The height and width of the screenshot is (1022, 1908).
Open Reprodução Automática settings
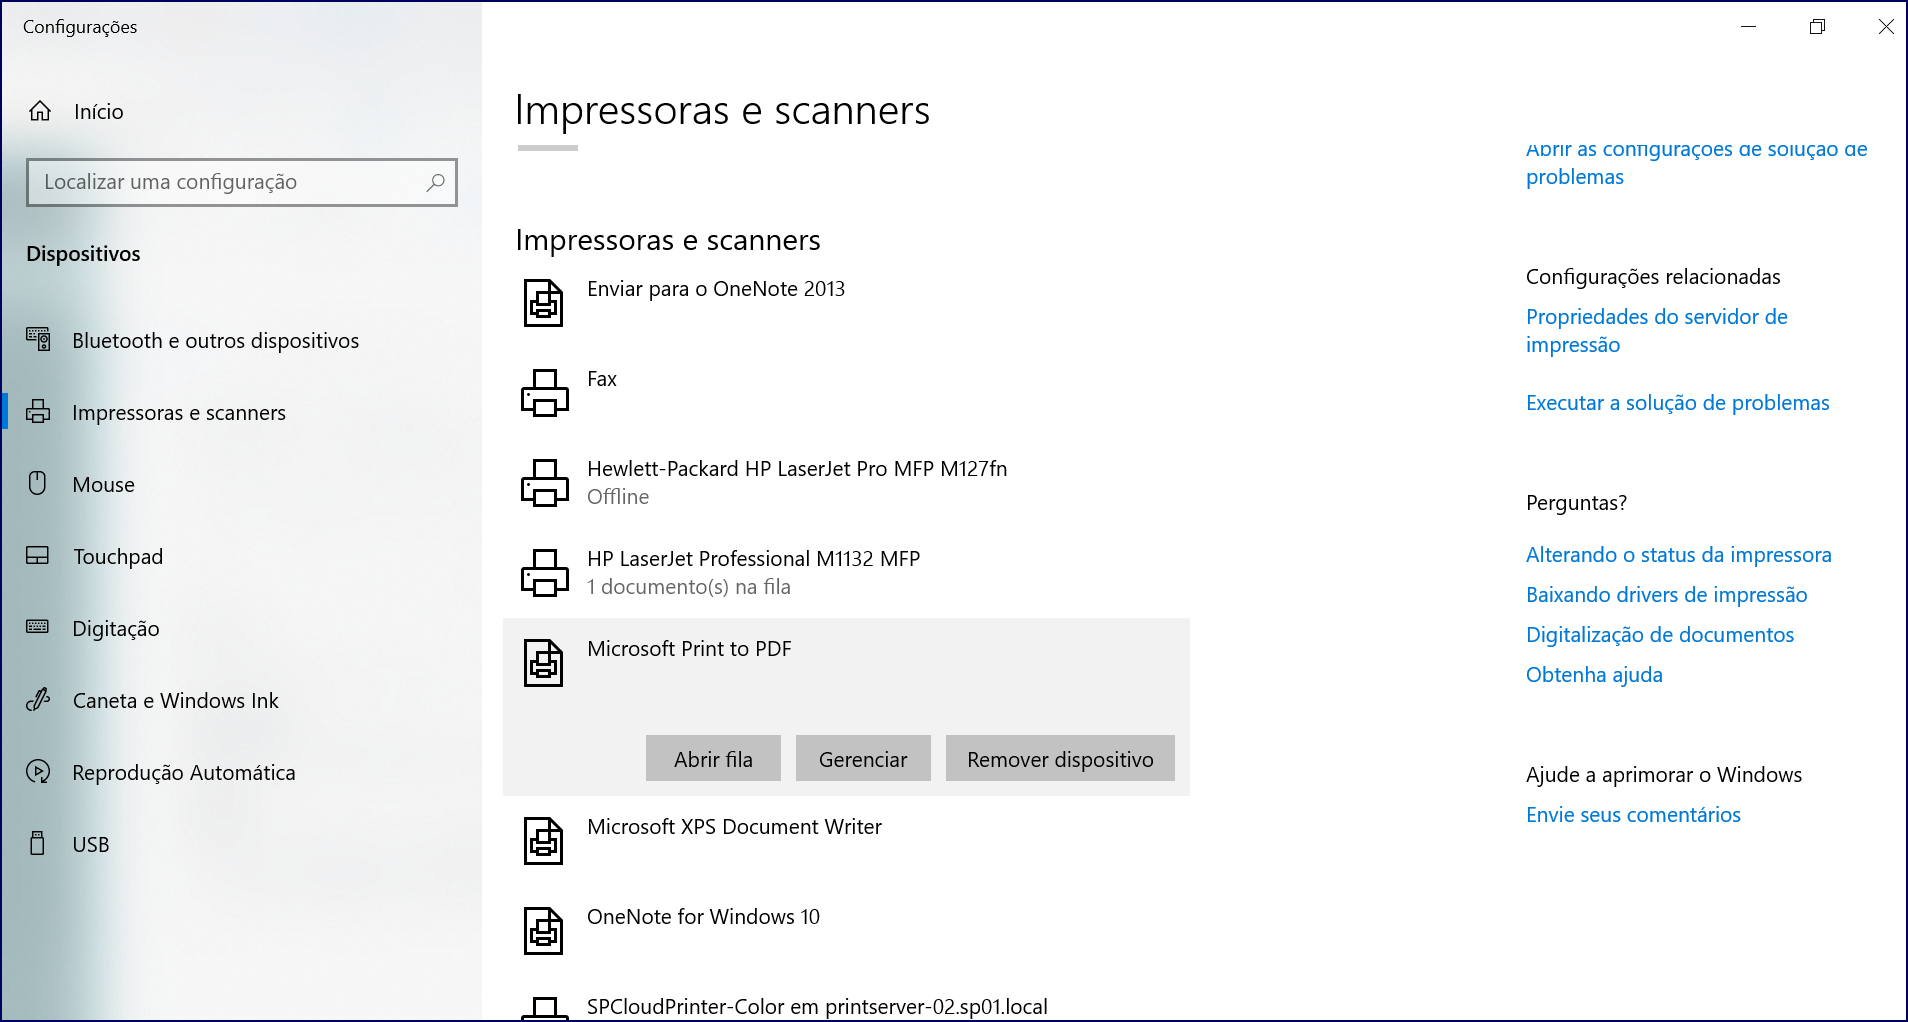pos(184,773)
